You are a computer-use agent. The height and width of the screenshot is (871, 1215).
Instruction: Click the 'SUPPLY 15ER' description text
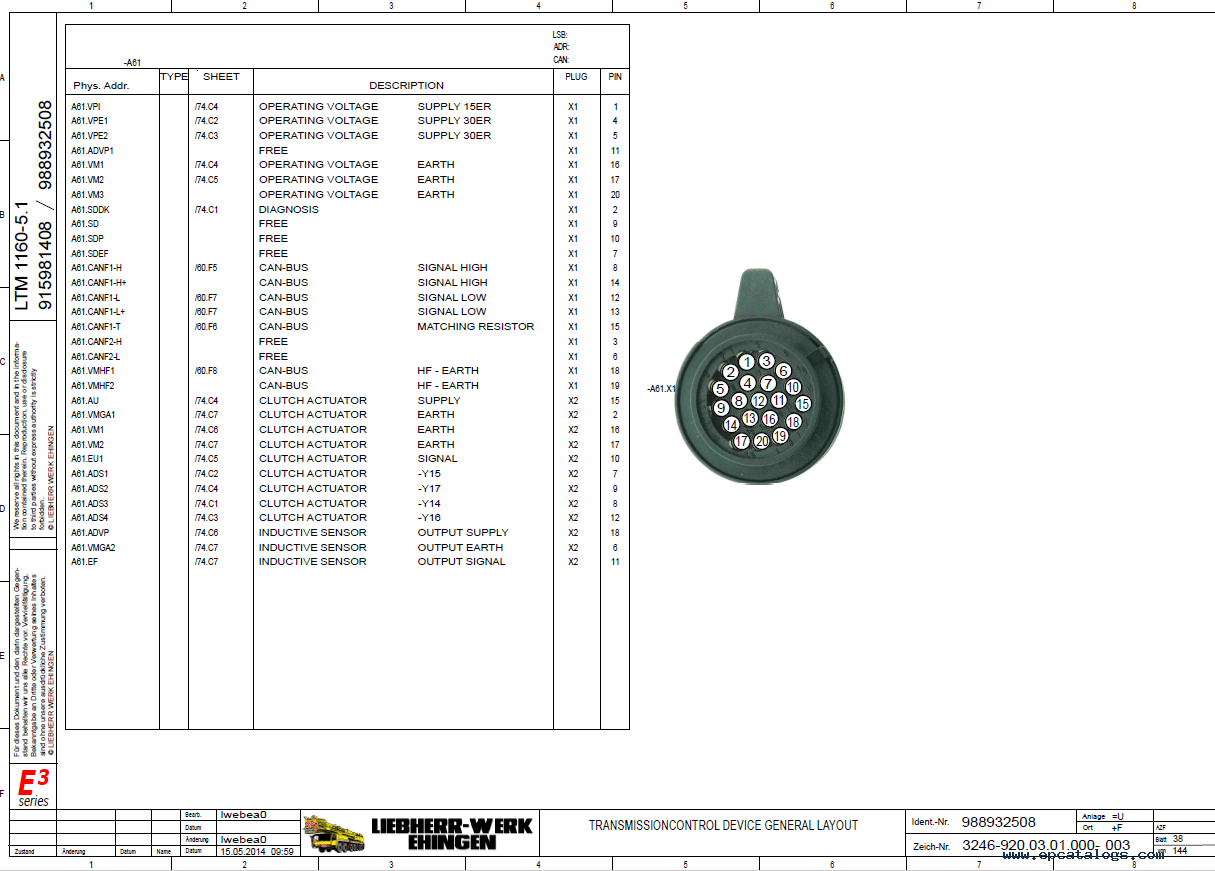(455, 106)
